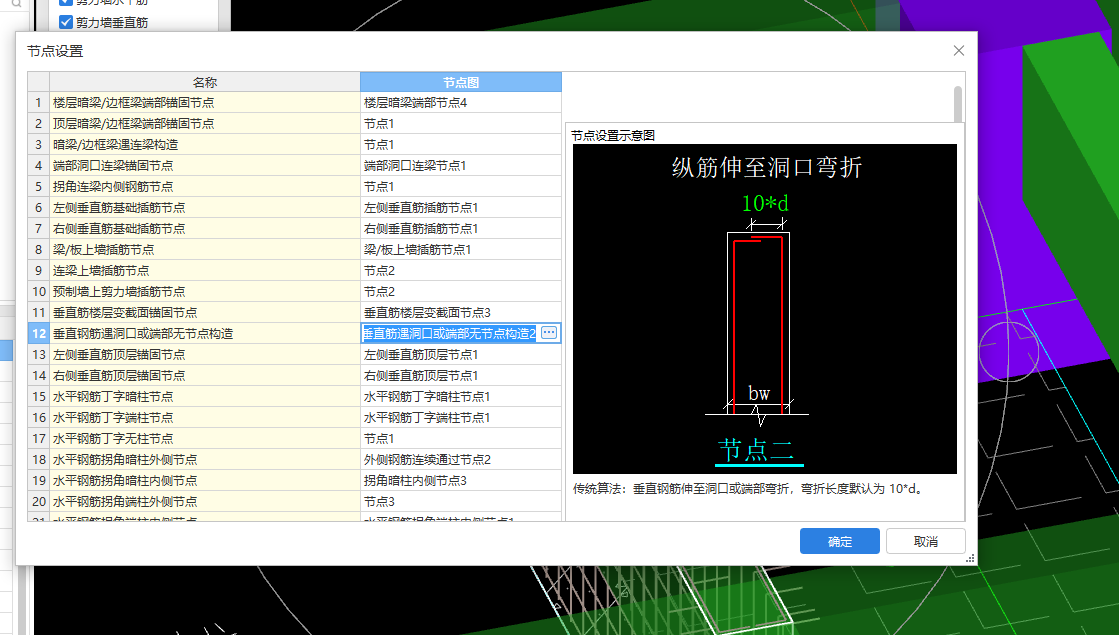Screen dimensions: 1119x635
Task: Click cell 右侧垂直筋顶层节点1
Action: (461, 375)
